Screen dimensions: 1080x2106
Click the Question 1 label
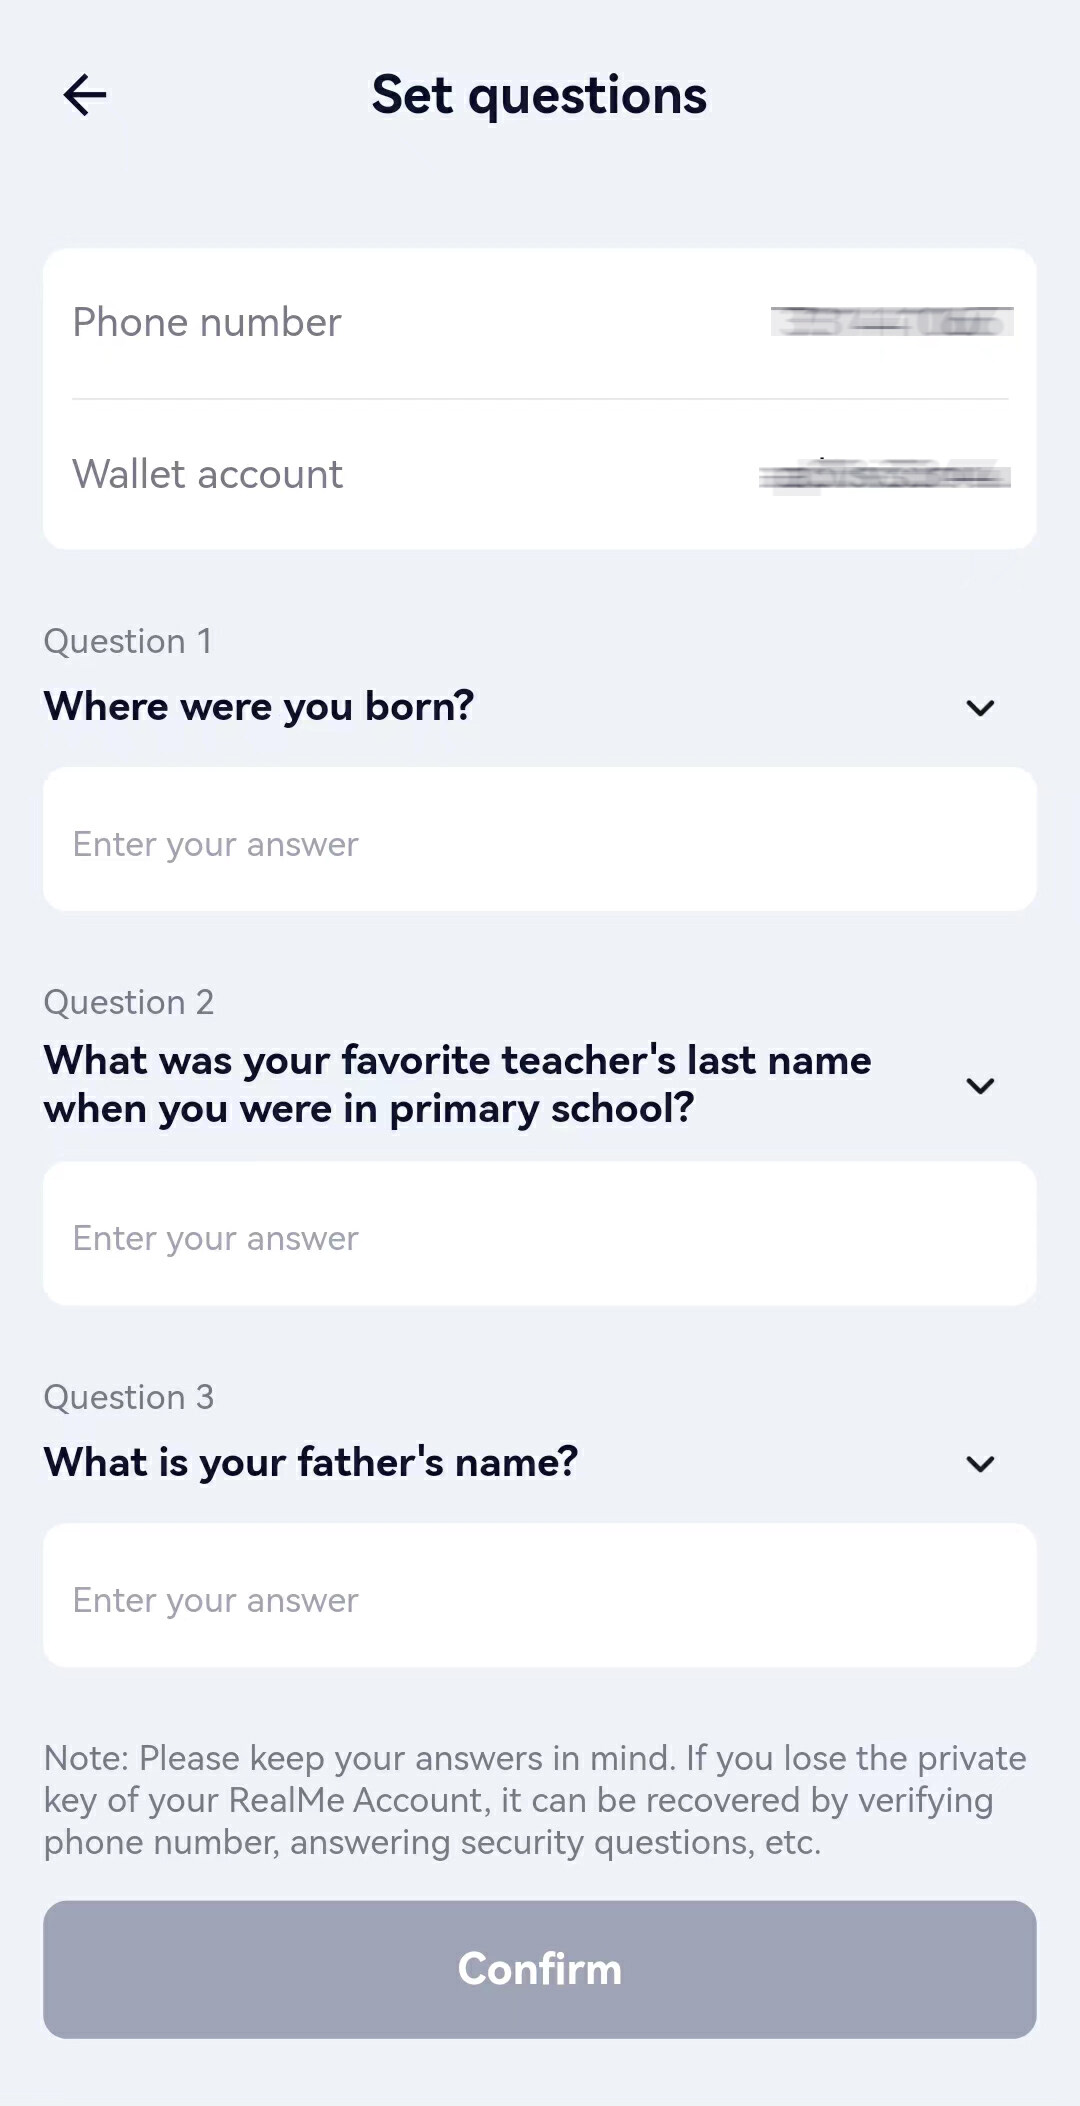pyautogui.click(x=128, y=641)
